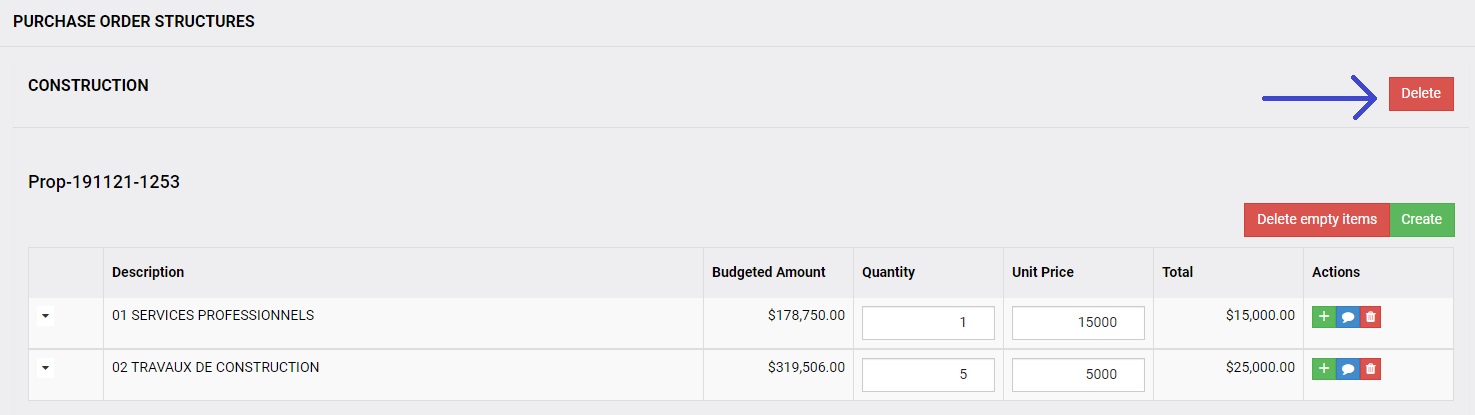Focus the Quantity field showing 1

point(928,323)
